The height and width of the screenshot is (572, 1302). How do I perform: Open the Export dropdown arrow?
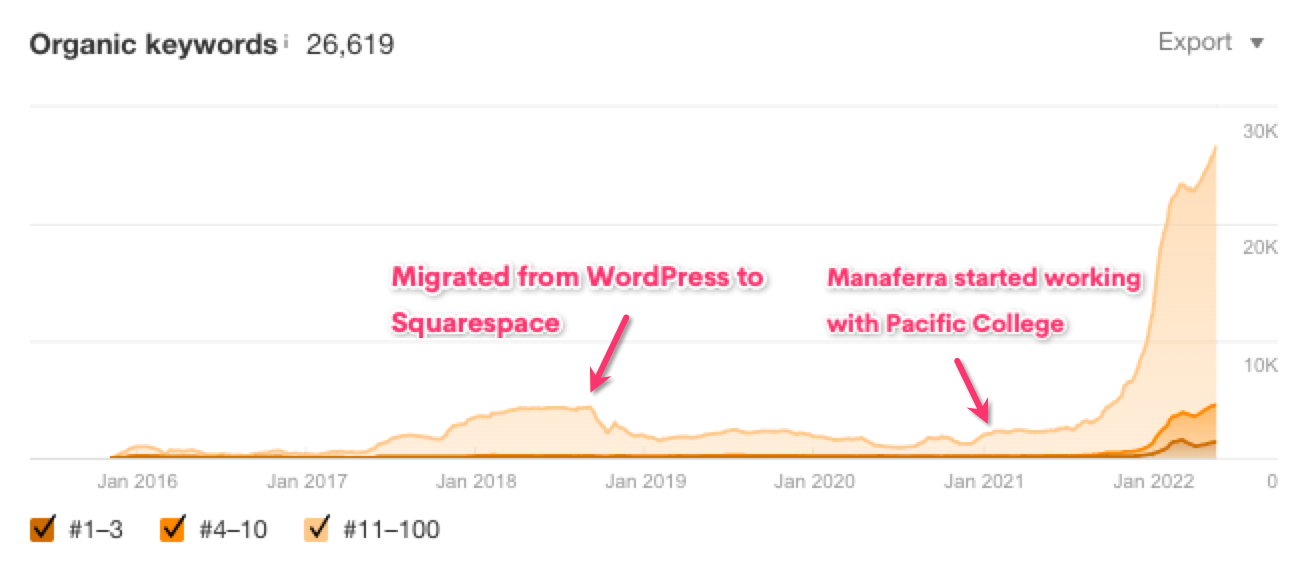(x=1258, y=43)
